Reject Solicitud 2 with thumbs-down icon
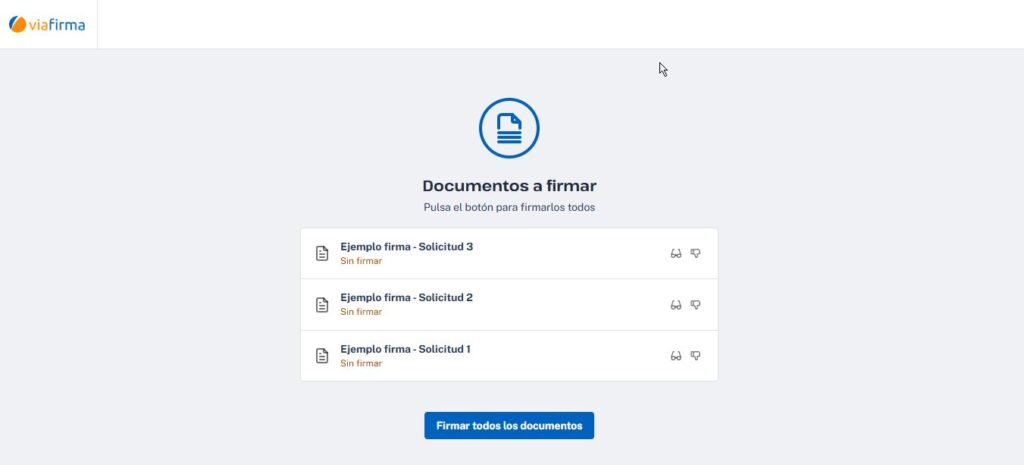1024x465 pixels. click(x=696, y=304)
